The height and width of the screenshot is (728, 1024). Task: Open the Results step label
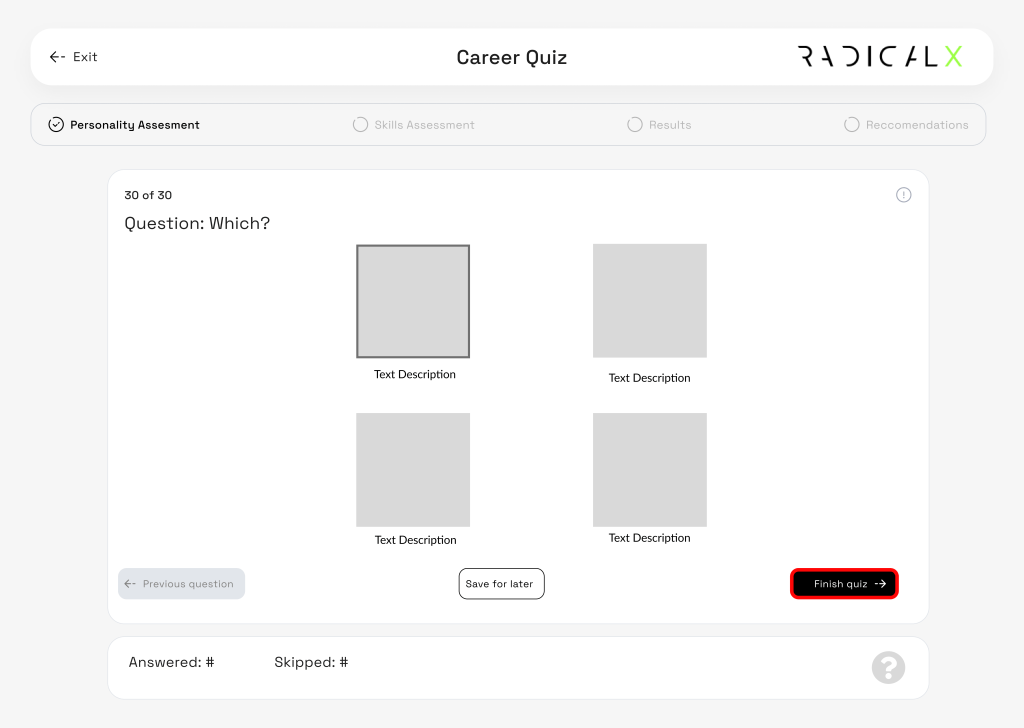tap(670, 125)
